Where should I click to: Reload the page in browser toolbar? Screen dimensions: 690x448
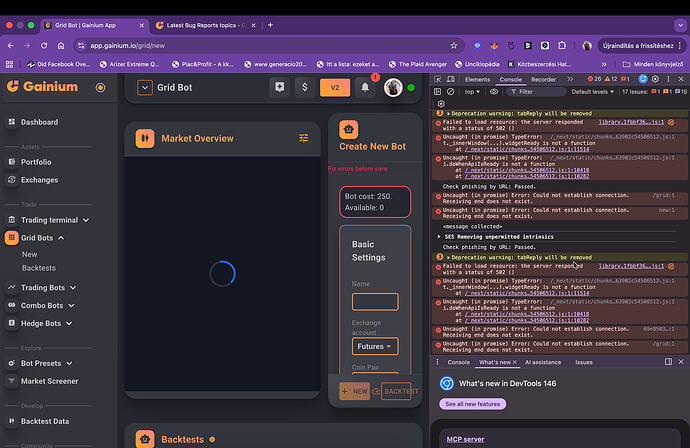click(x=44, y=45)
